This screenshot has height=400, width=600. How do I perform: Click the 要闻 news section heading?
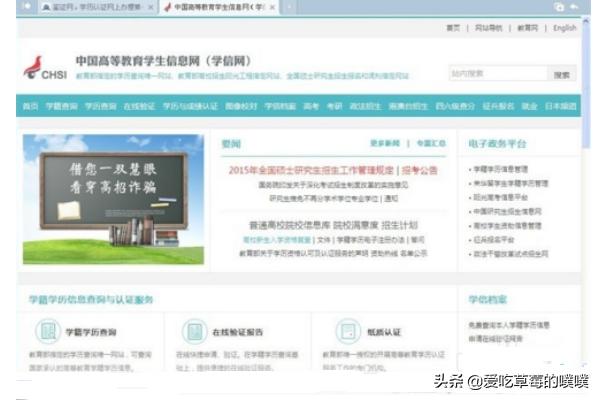click(231, 144)
